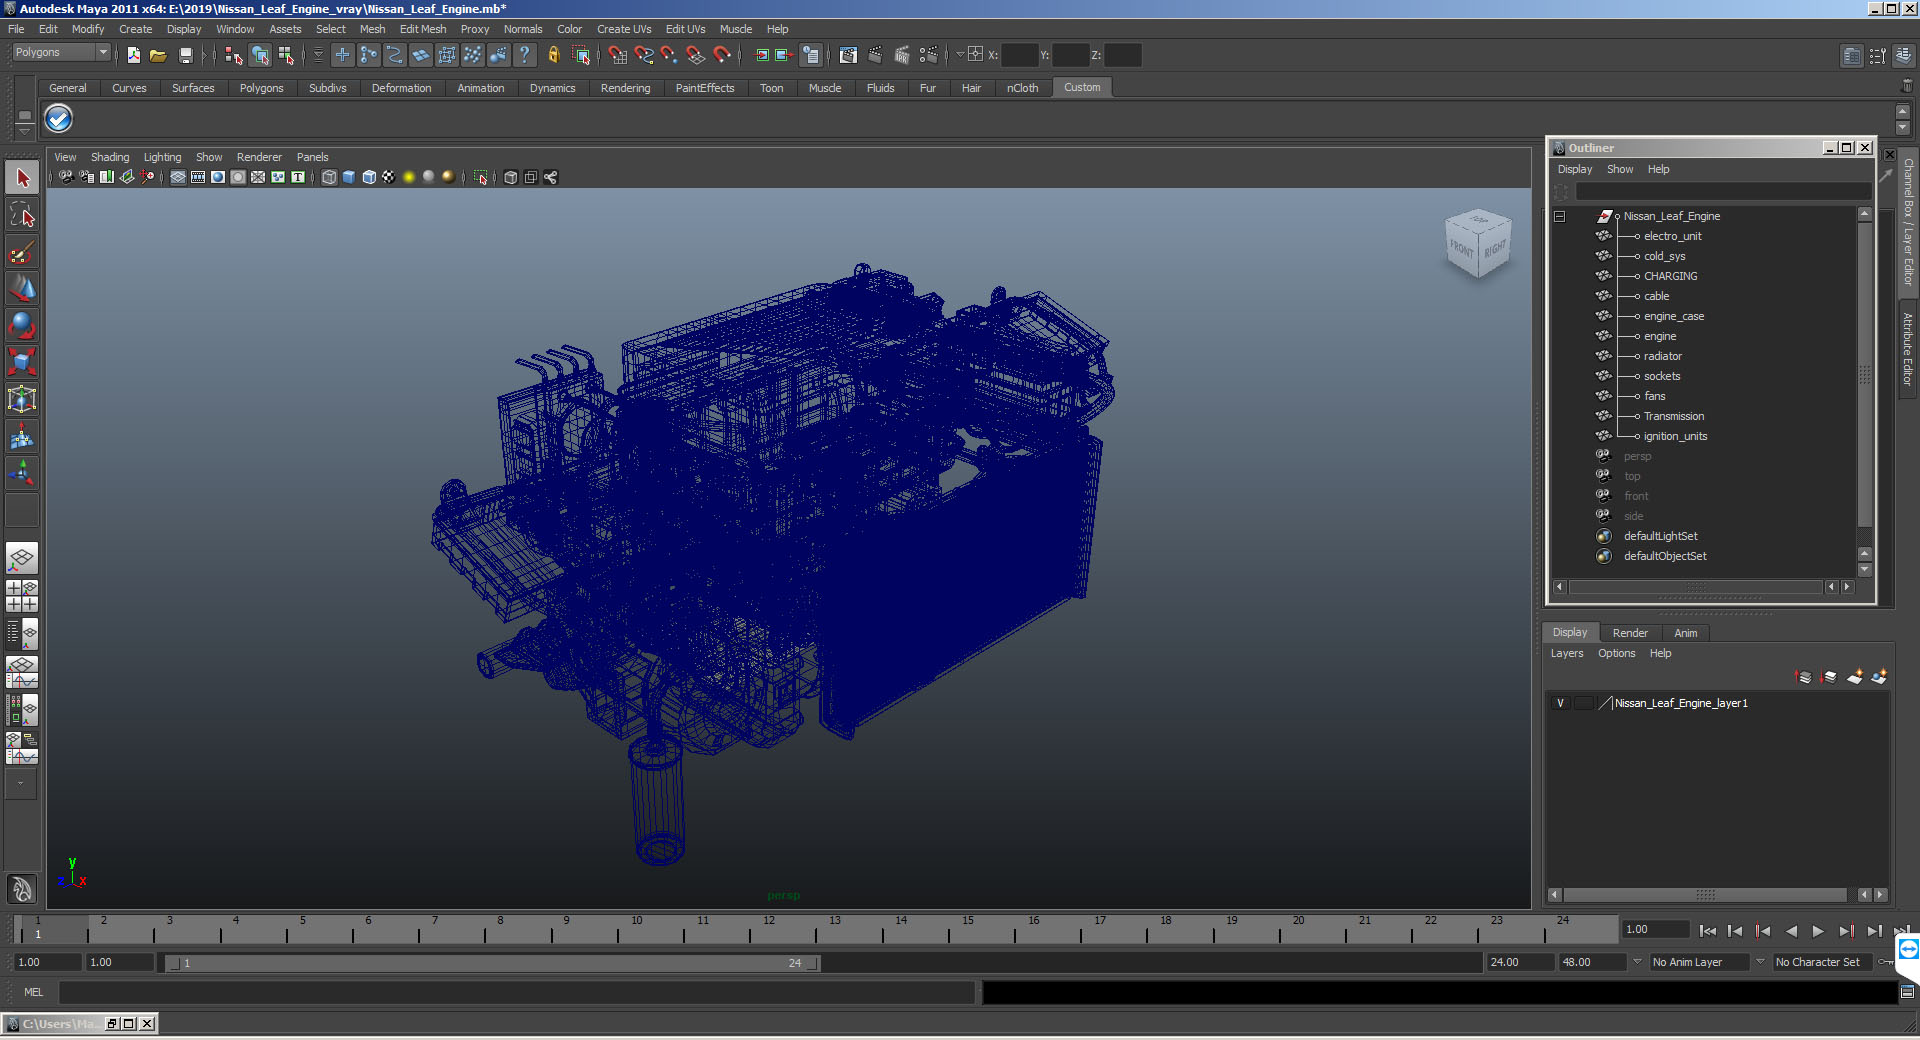Play animation forwards
The width and height of the screenshot is (1920, 1040).
pyautogui.click(x=1818, y=931)
